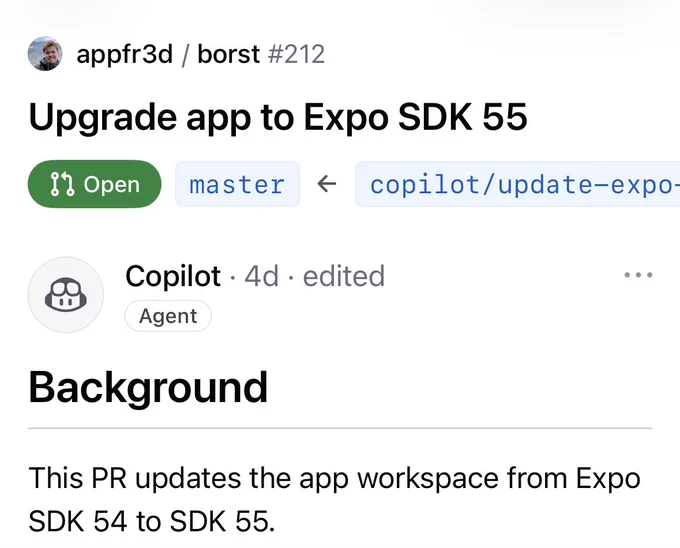Open appfr3d user avatar
Image resolution: width=680 pixels, height=548 pixels.
pyautogui.click(x=45, y=54)
